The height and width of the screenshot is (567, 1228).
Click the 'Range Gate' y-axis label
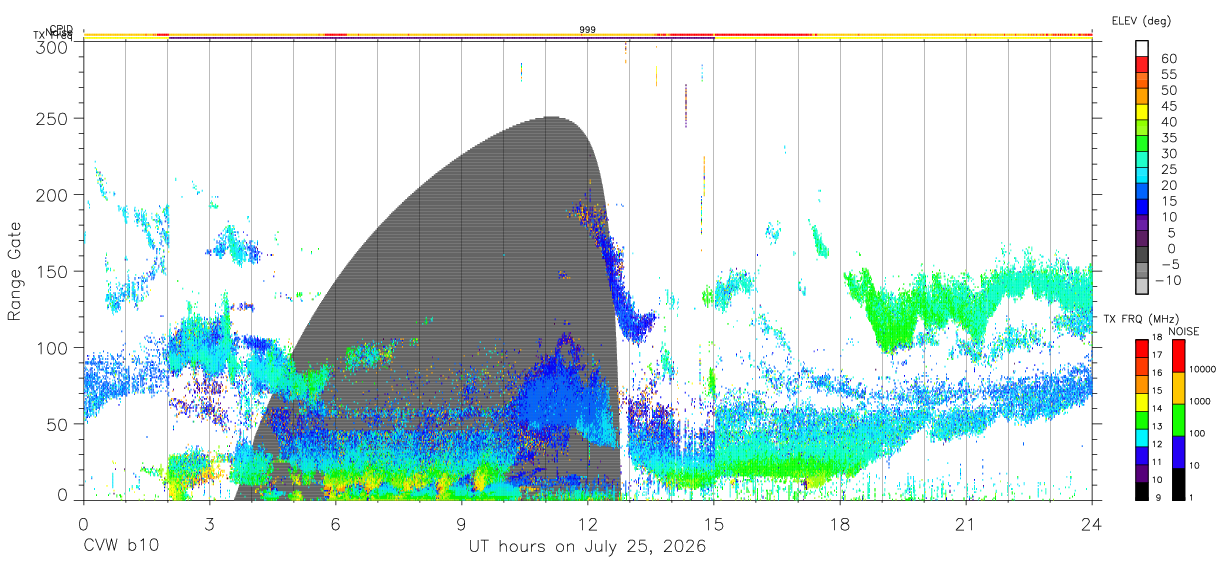point(16,272)
